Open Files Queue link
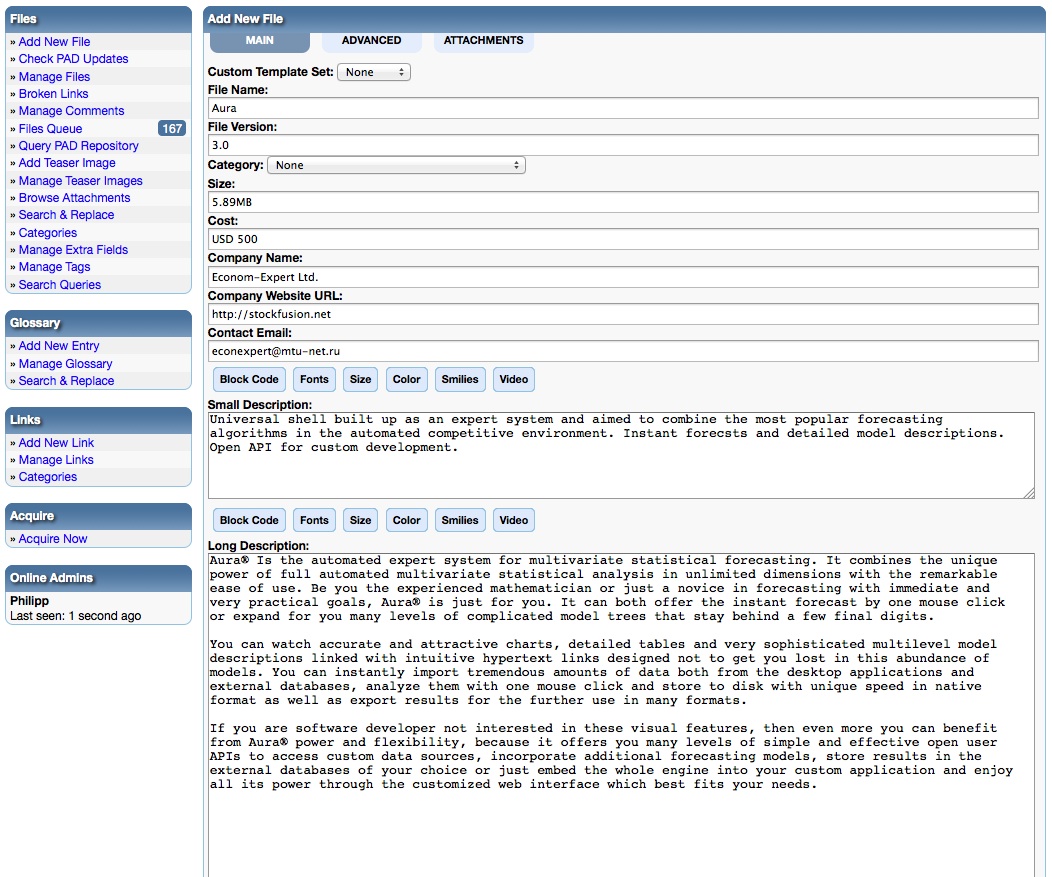1052x877 pixels. click(50, 129)
